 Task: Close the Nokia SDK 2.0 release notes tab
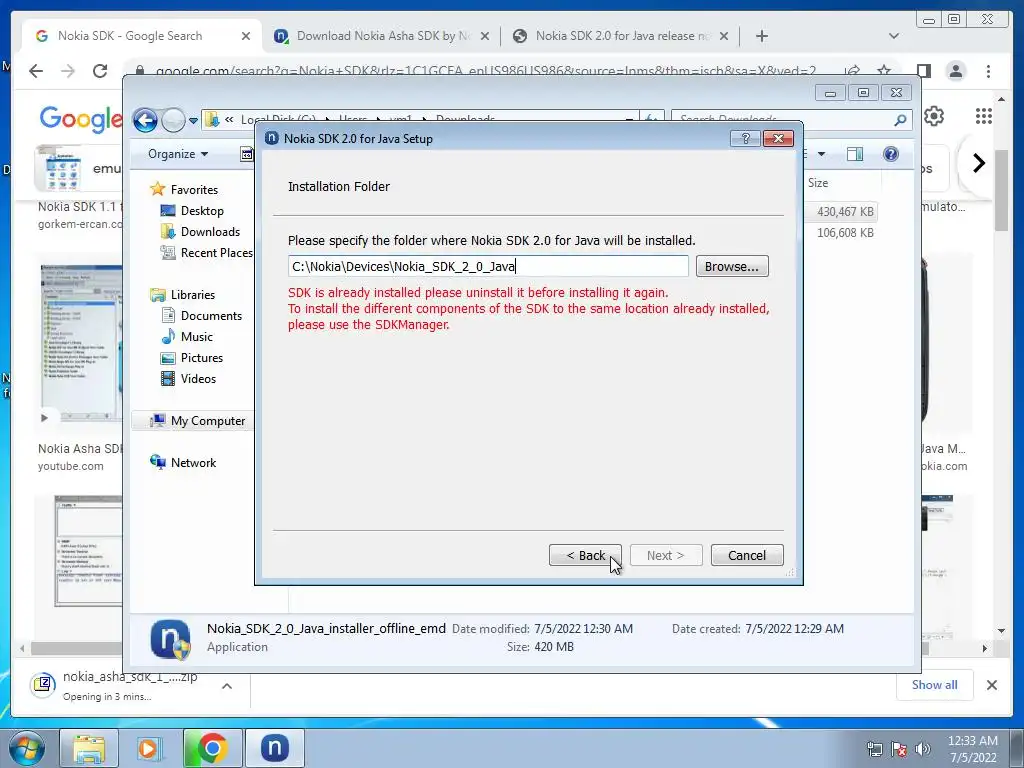[724, 36]
